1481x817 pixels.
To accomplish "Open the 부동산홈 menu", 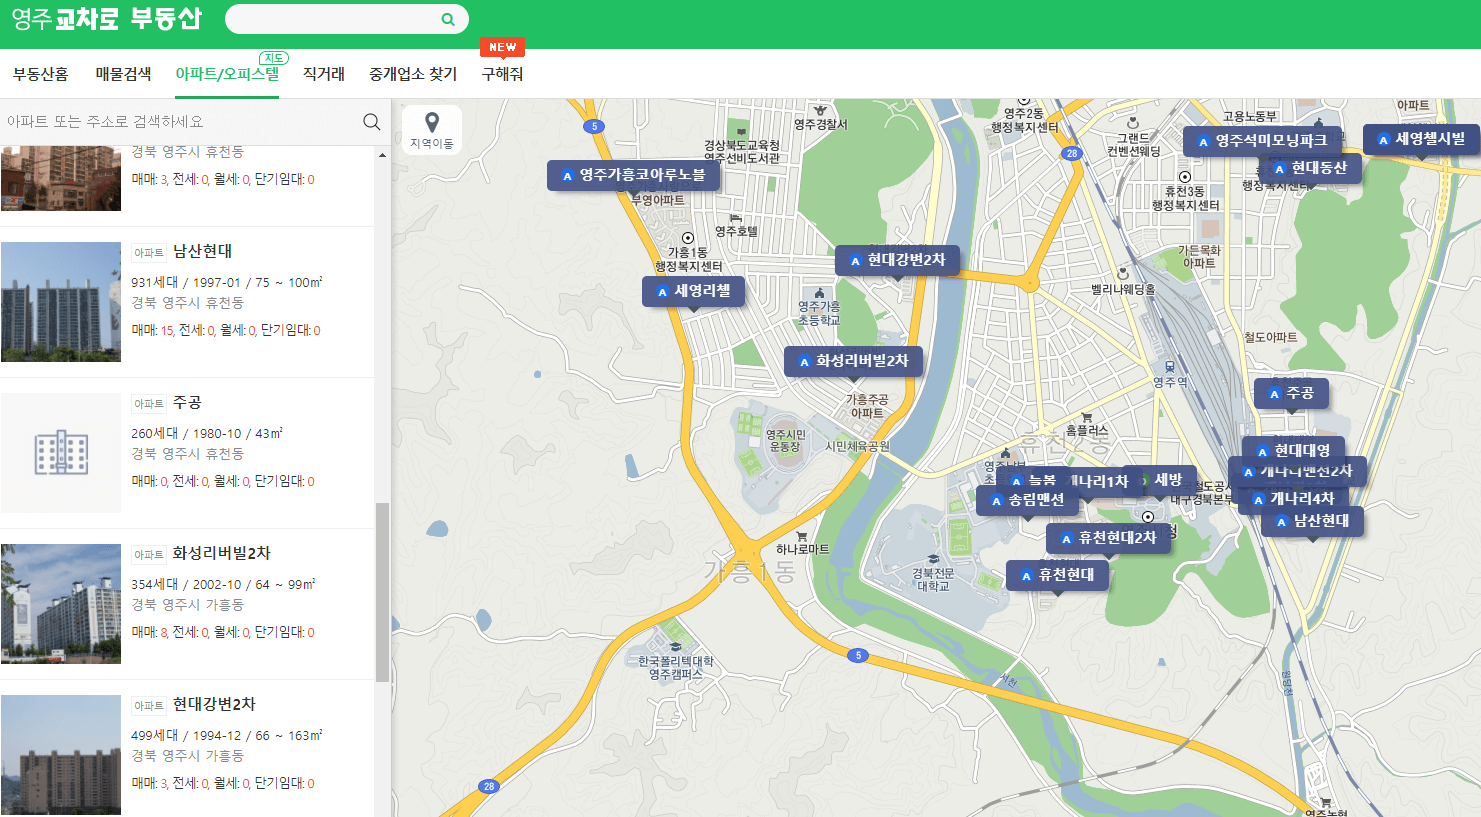I will click(41, 74).
